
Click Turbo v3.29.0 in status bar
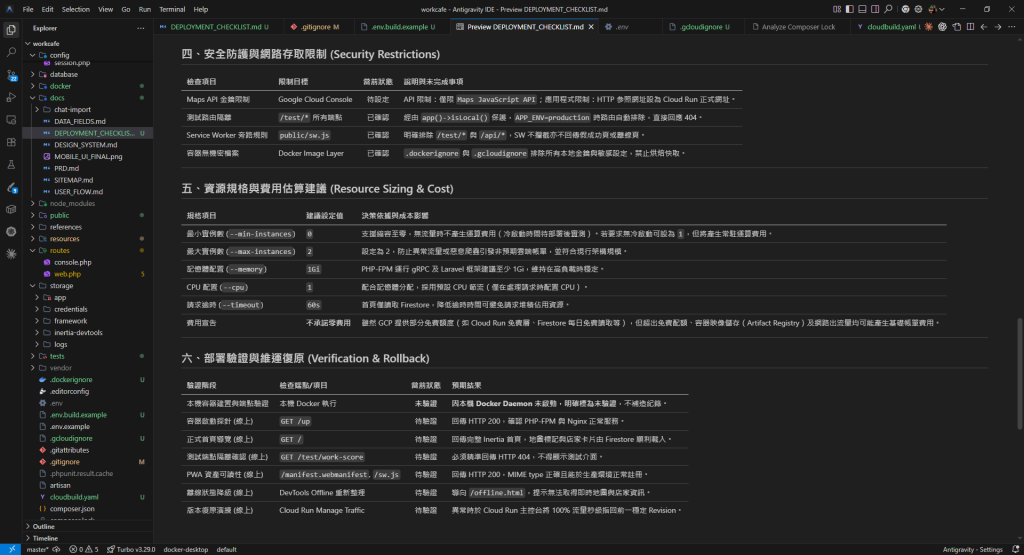coord(131,549)
